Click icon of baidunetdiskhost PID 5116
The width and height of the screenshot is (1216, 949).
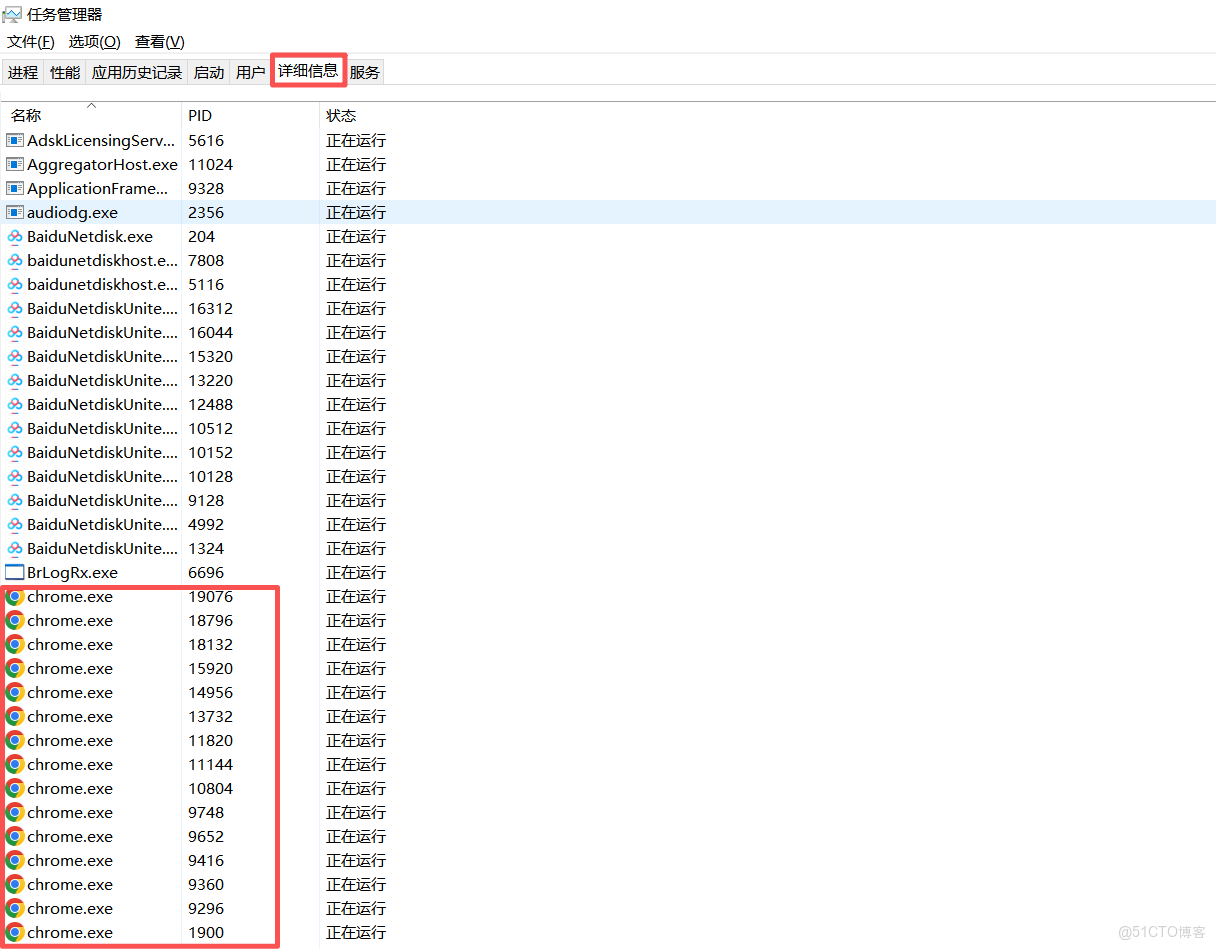[x=15, y=285]
